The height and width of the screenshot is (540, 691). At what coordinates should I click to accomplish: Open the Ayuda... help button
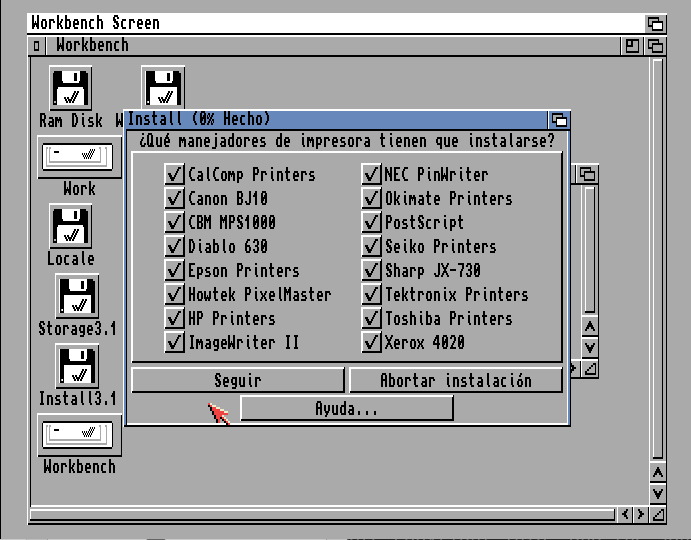coord(346,409)
